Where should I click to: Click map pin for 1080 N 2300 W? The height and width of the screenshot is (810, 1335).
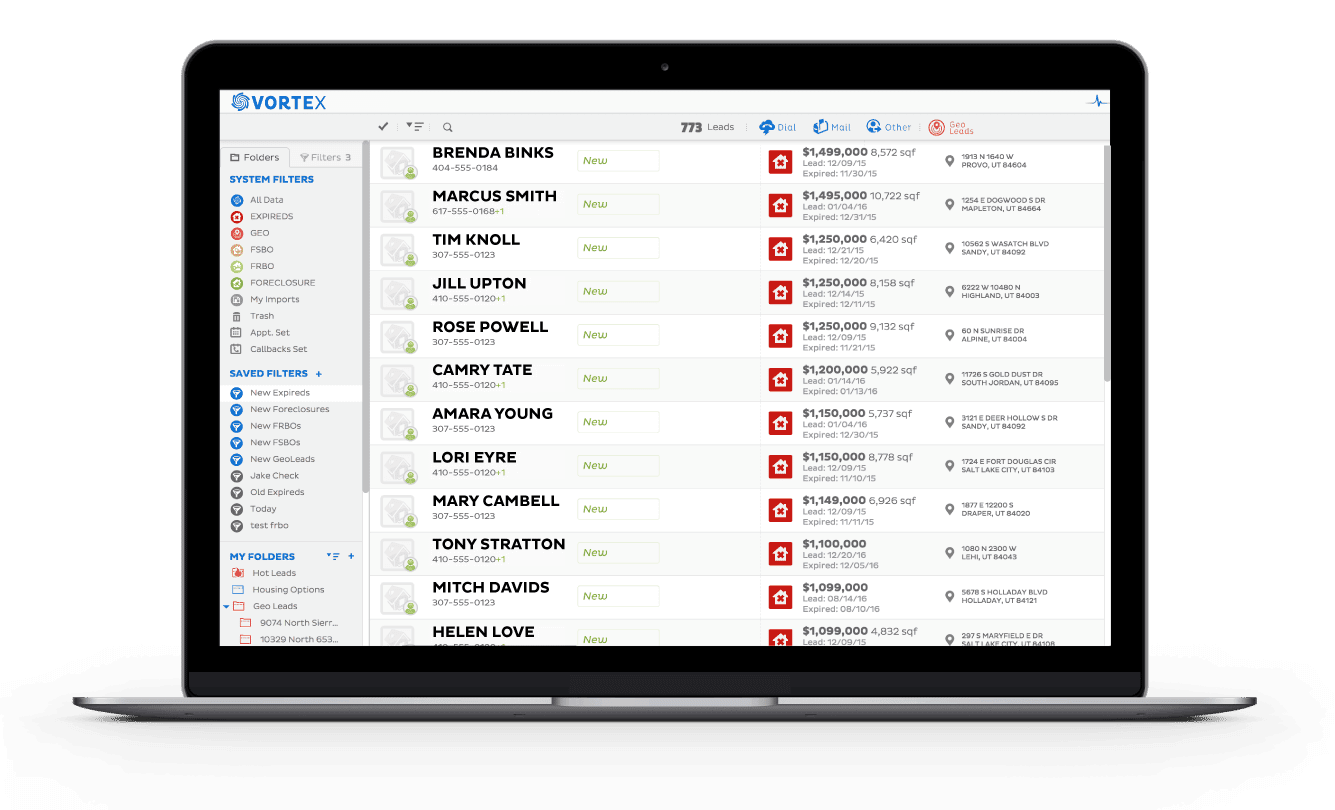pos(950,552)
